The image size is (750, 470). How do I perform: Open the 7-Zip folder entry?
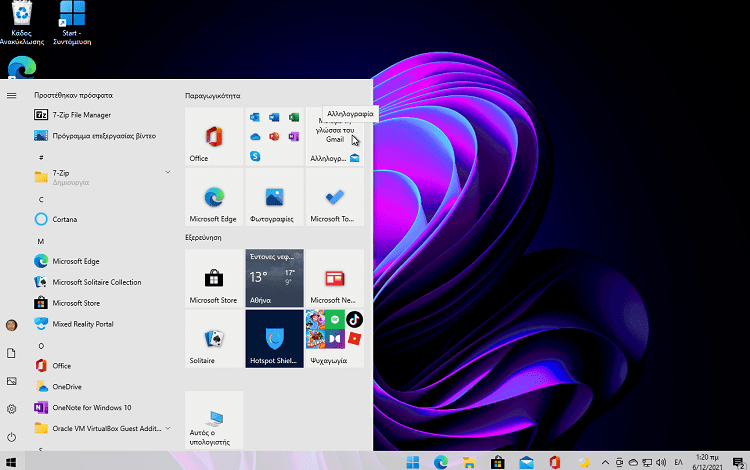(x=103, y=177)
